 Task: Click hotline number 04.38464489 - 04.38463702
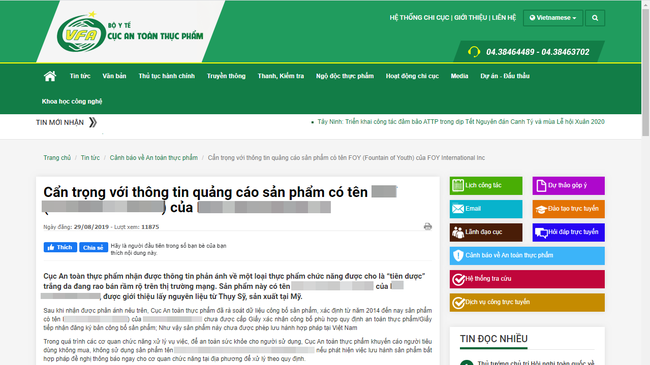coord(538,52)
